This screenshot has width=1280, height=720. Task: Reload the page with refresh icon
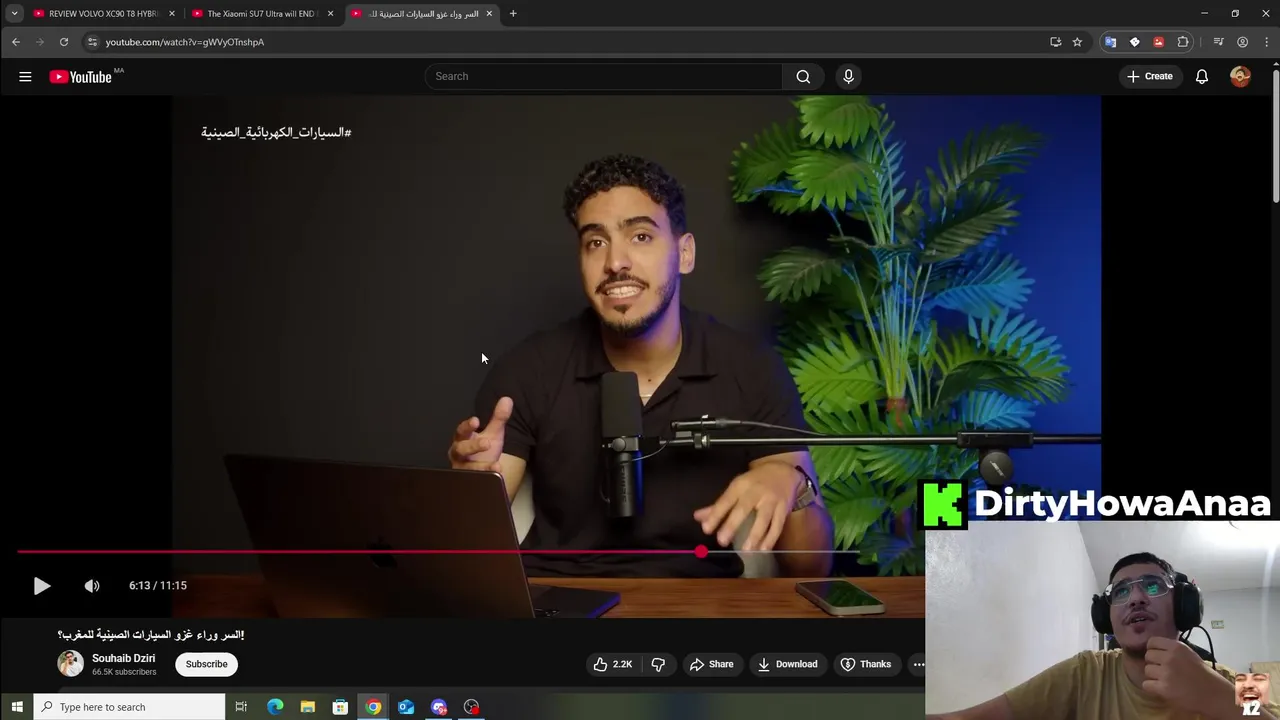(64, 42)
